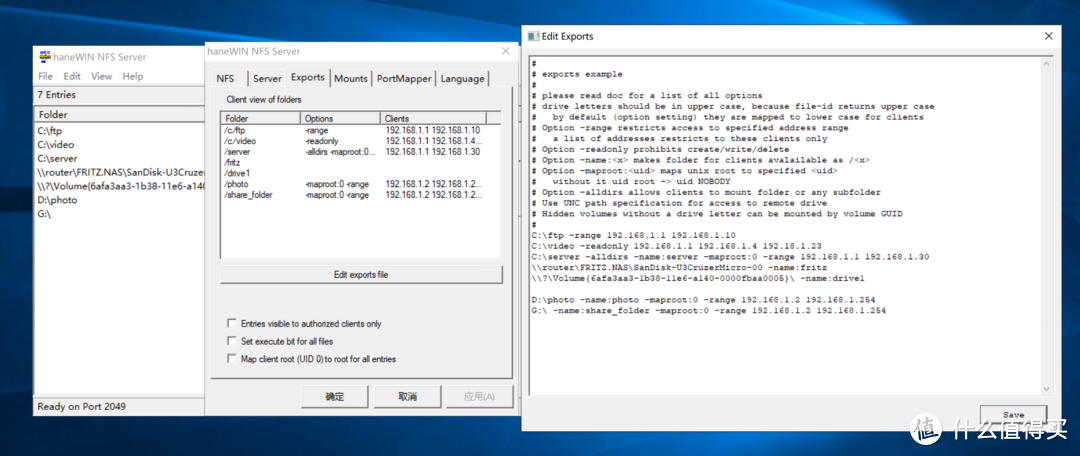Click Folder header in main haneWIN window
This screenshot has height=456, width=1080.
tap(120, 114)
